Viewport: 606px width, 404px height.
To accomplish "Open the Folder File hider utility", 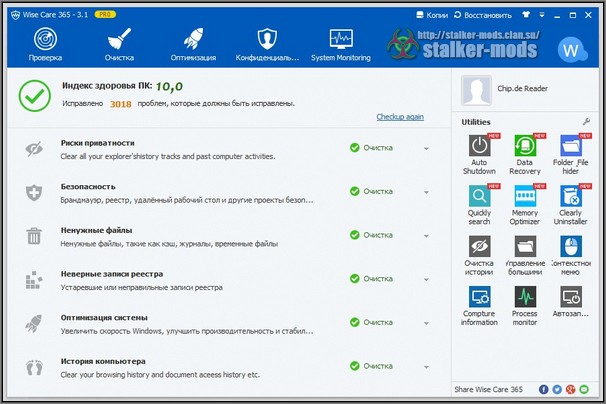I will pos(571,154).
